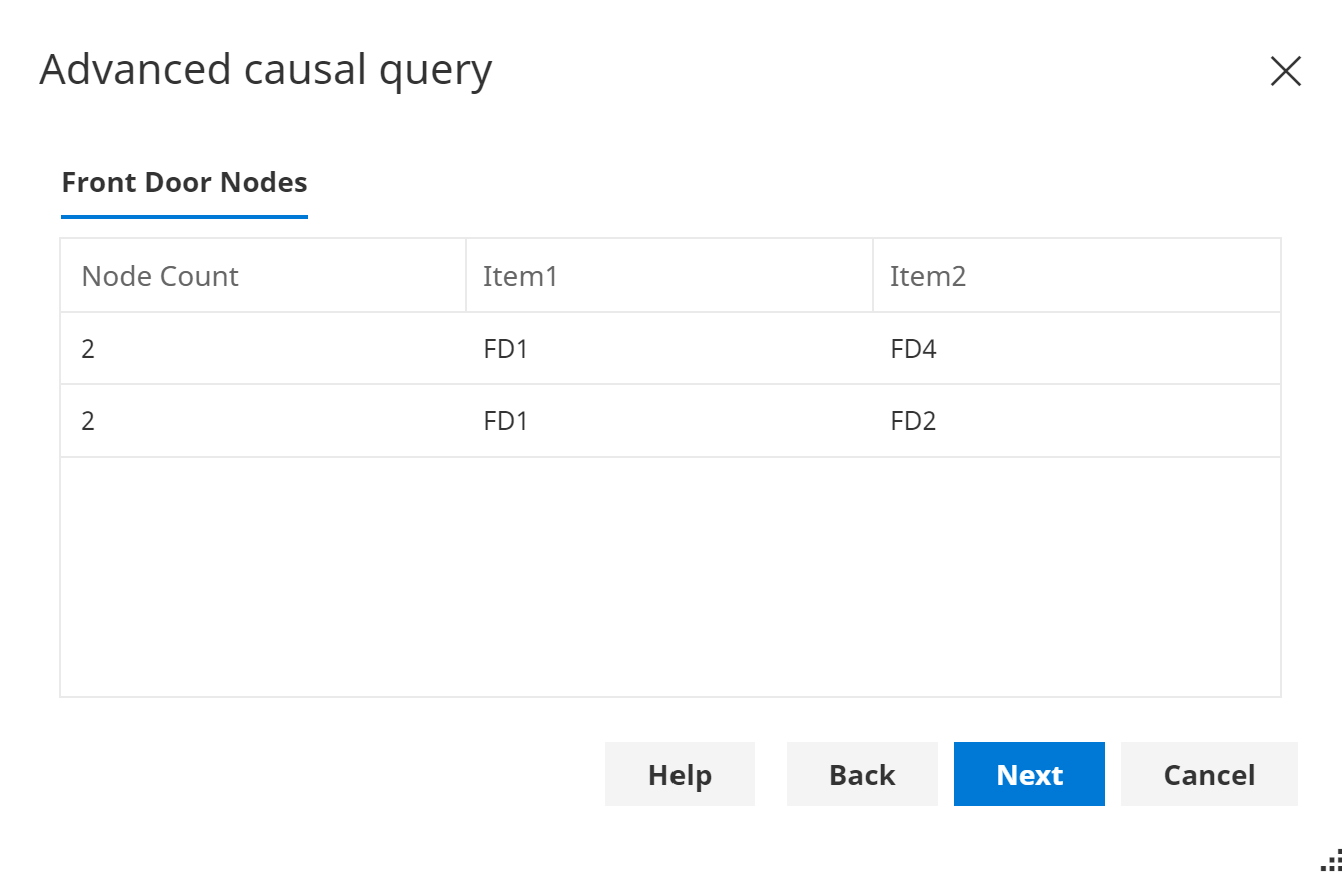This screenshot has height=872, width=1342.
Task: Click the Advanced causal query title
Action: click(266, 71)
